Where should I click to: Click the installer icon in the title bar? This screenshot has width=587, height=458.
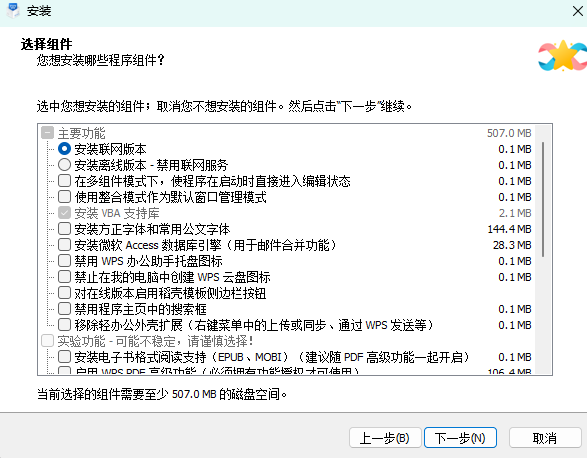(x=13, y=10)
